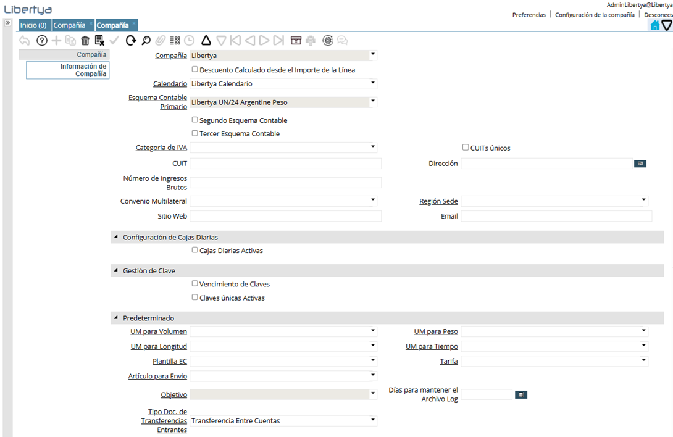
Task: Click into the Sitio Web input field
Action: coord(286,216)
